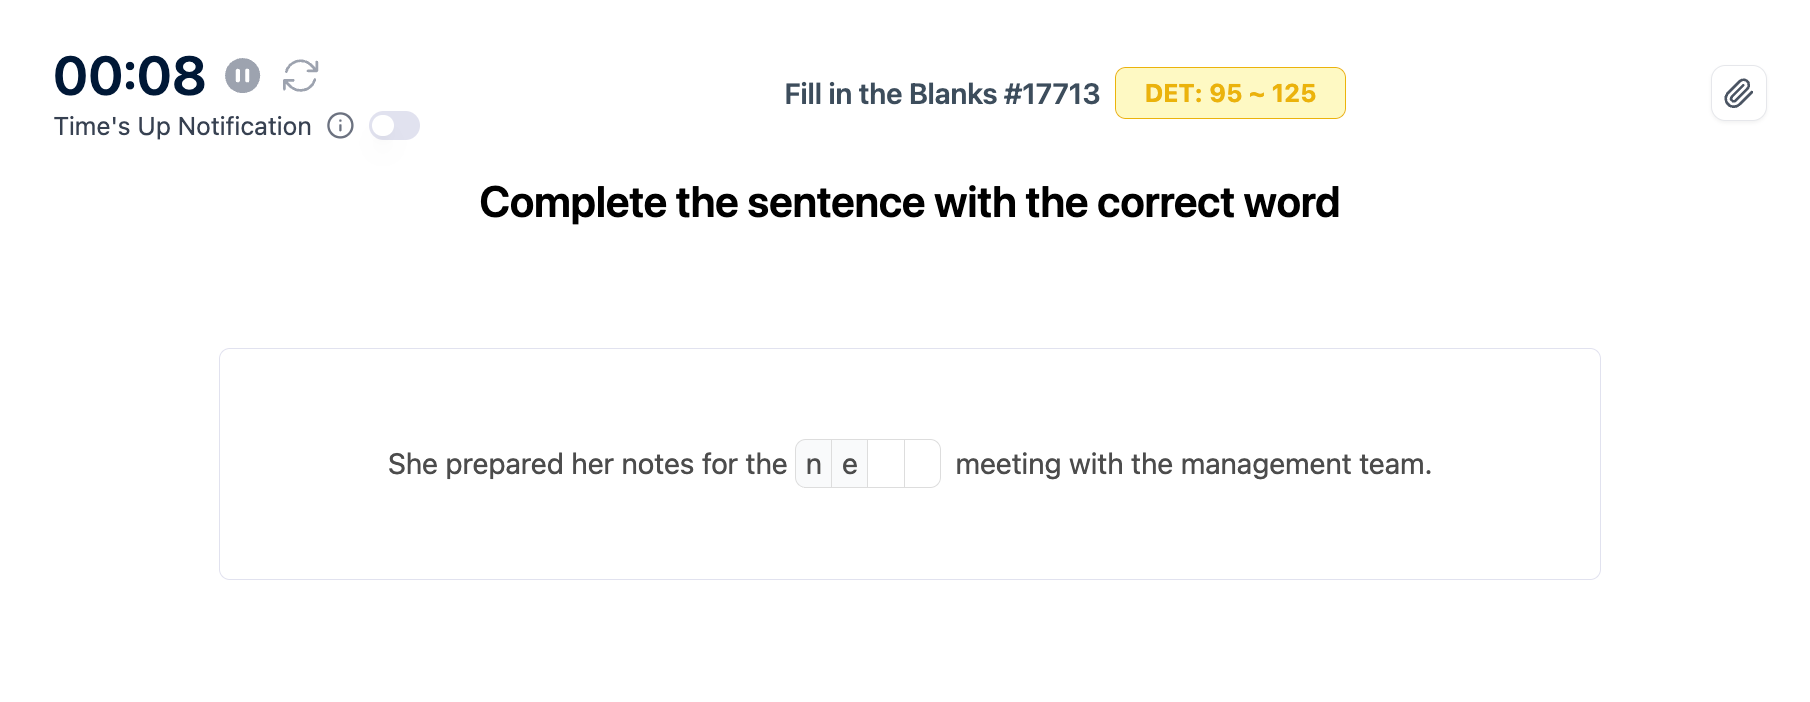The image size is (1810, 702).
Task: Click the "Complete the sentence" heading
Action: pos(909,202)
